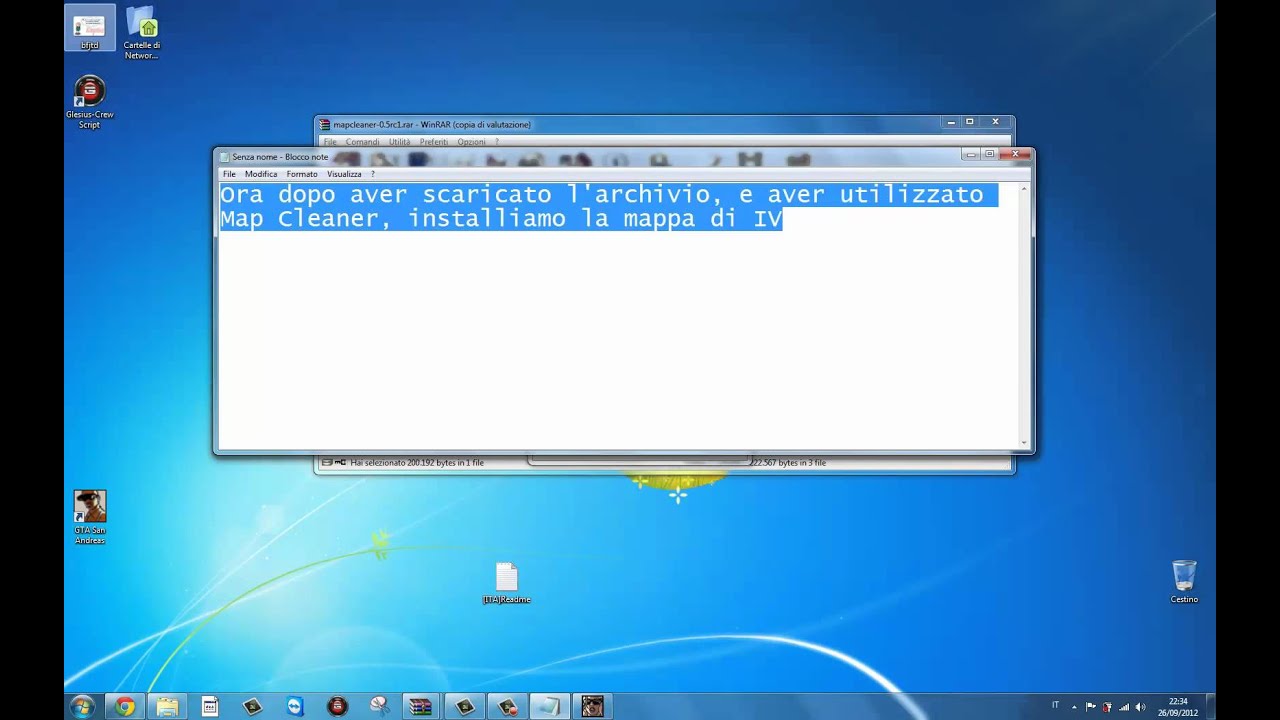
Task: Open Windows Explorer from the taskbar
Action: tap(167, 706)
